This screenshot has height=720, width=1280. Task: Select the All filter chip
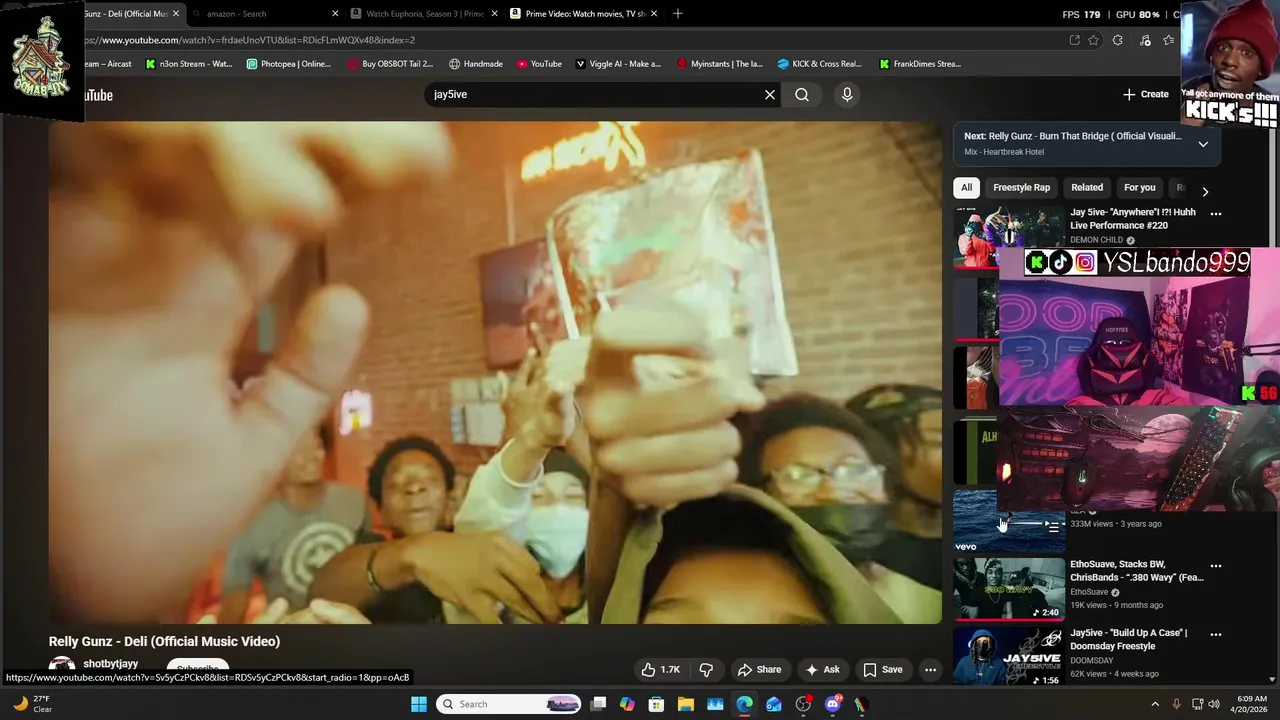966,187
